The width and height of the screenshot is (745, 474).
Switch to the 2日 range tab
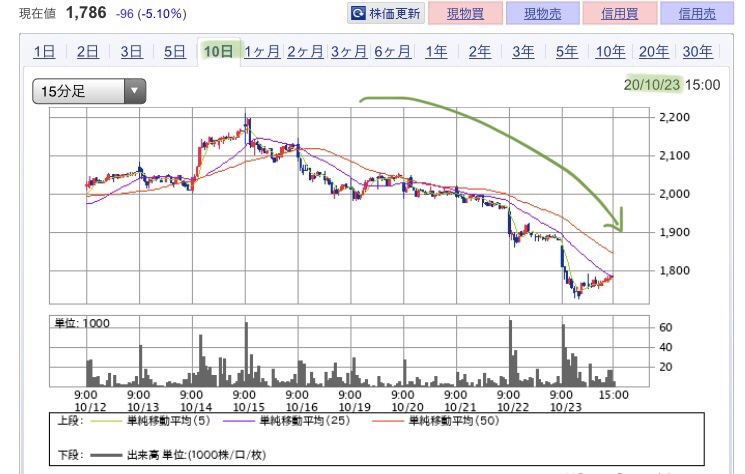(87, 52)
